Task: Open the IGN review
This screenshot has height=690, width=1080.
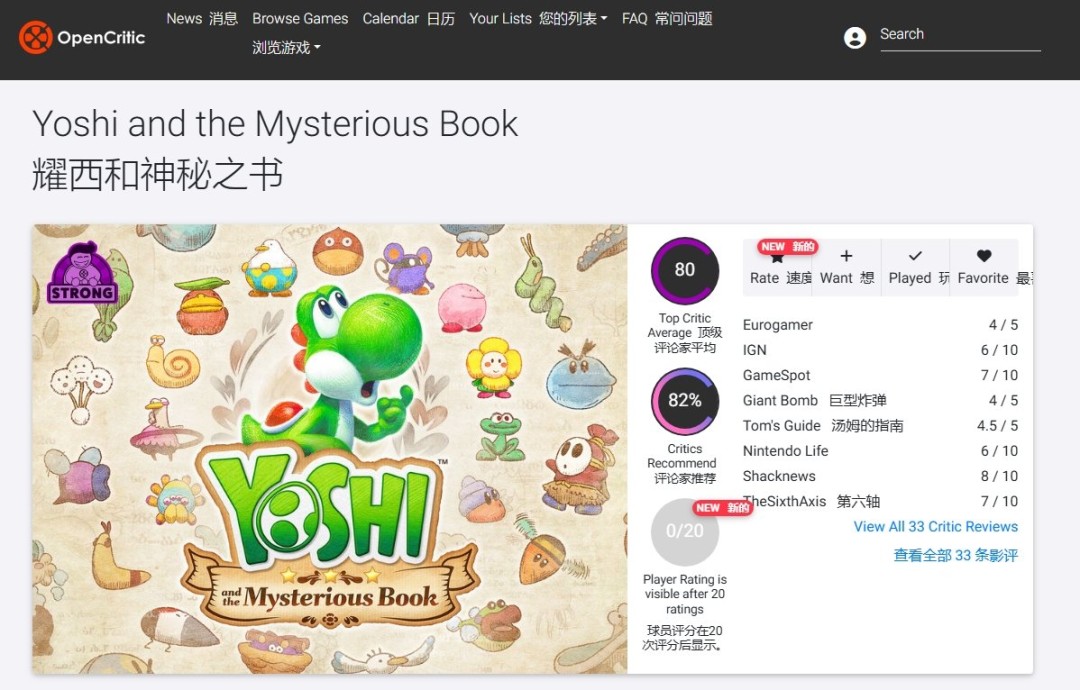Action: [x=754, y=350]
